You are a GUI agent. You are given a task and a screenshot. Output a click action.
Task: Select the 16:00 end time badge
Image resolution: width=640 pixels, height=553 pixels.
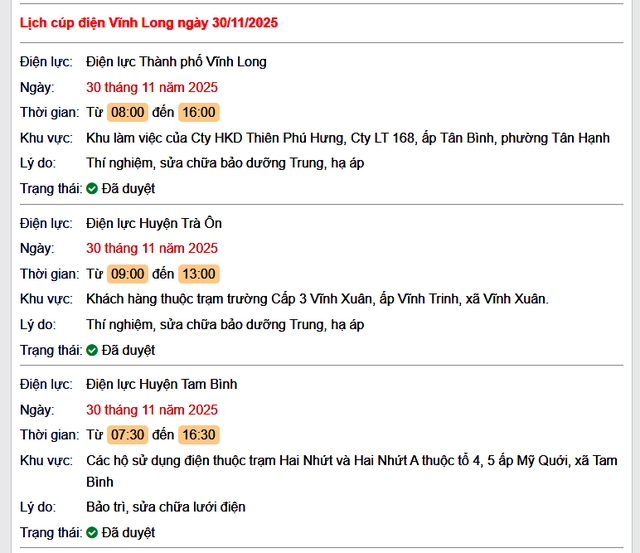pyautogui.click(x=199, y=112)
